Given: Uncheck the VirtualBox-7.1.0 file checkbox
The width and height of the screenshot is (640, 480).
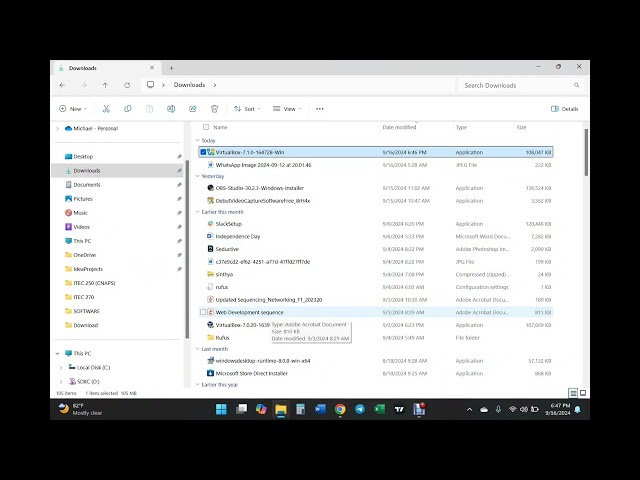Looking at the screenshot, I should pos(203,152).
